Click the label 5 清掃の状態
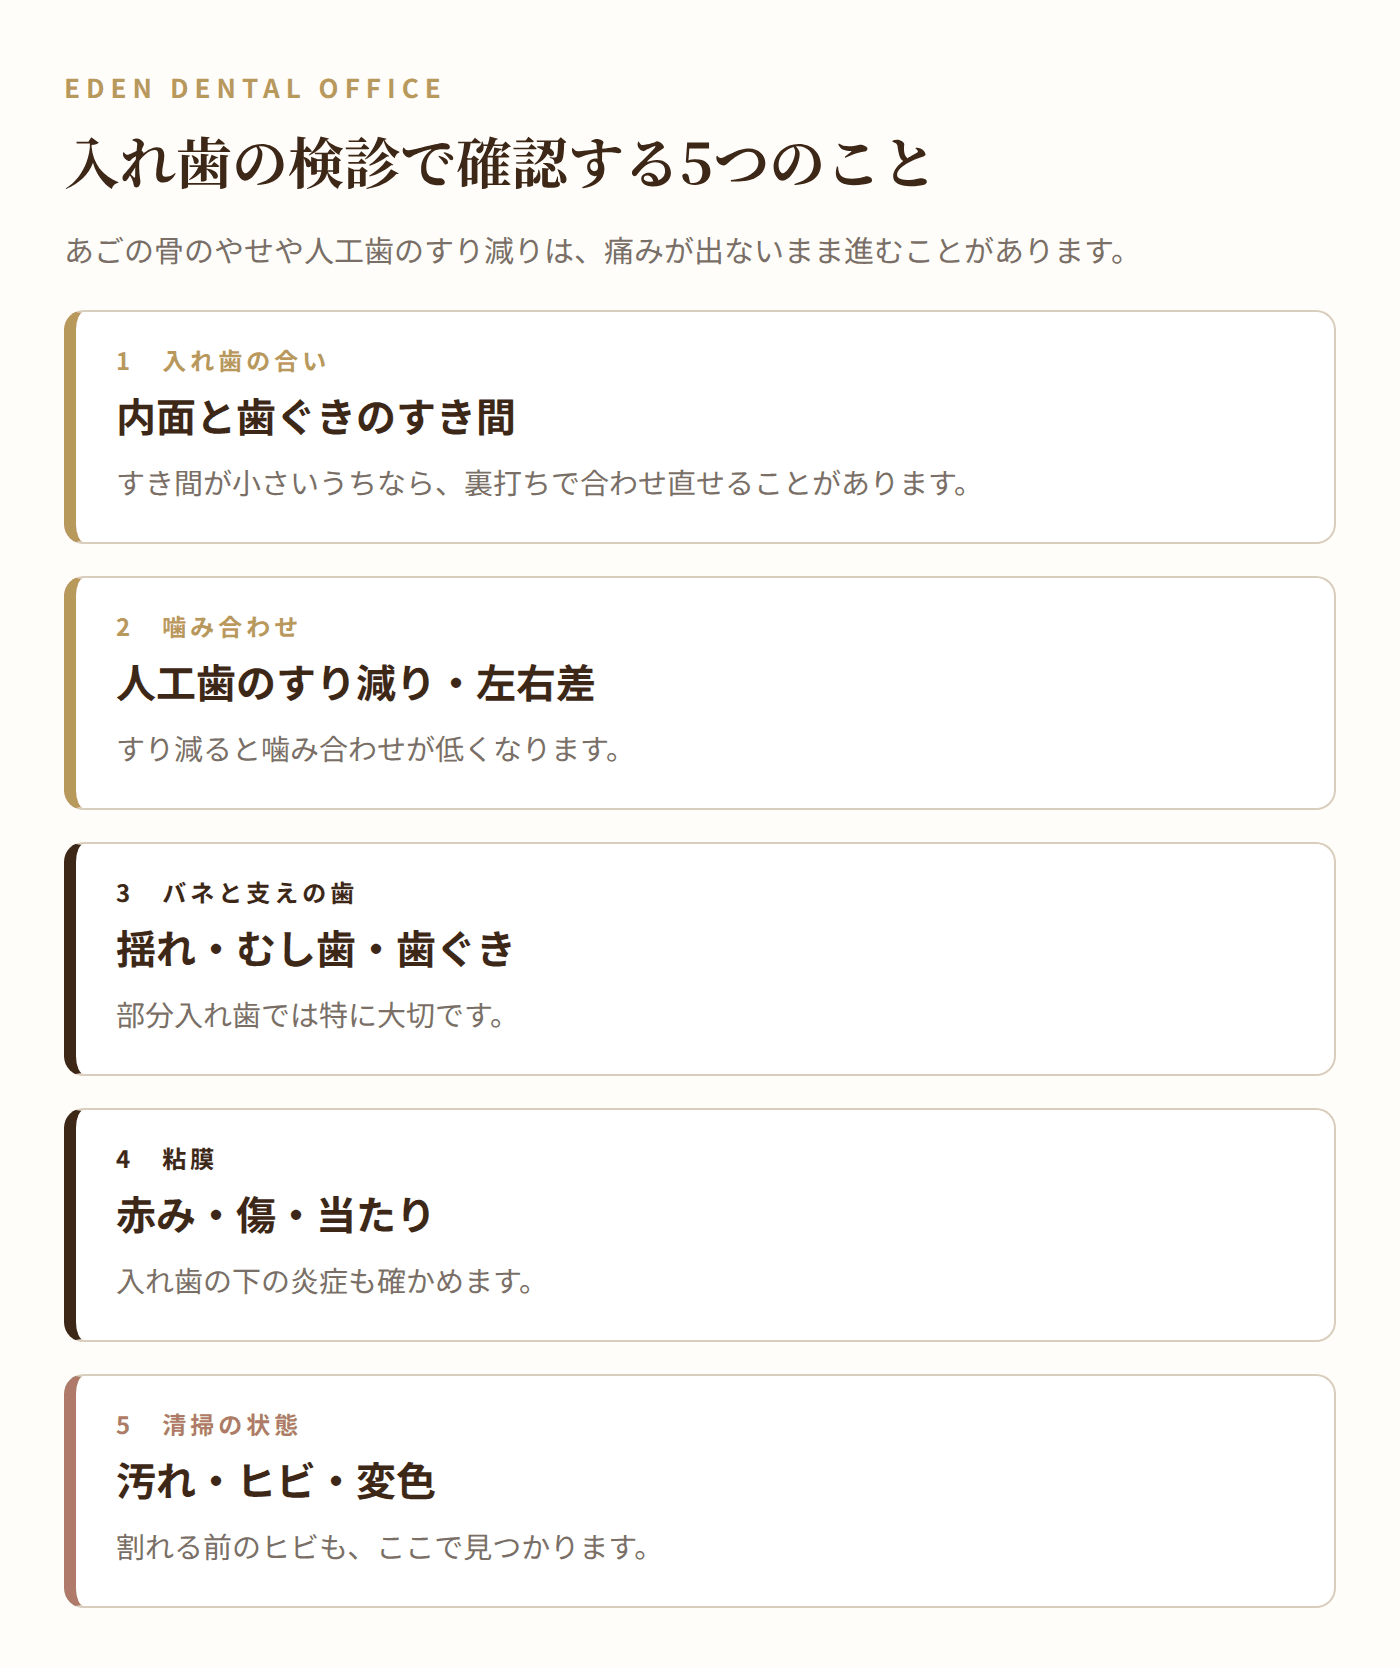 208,1425
